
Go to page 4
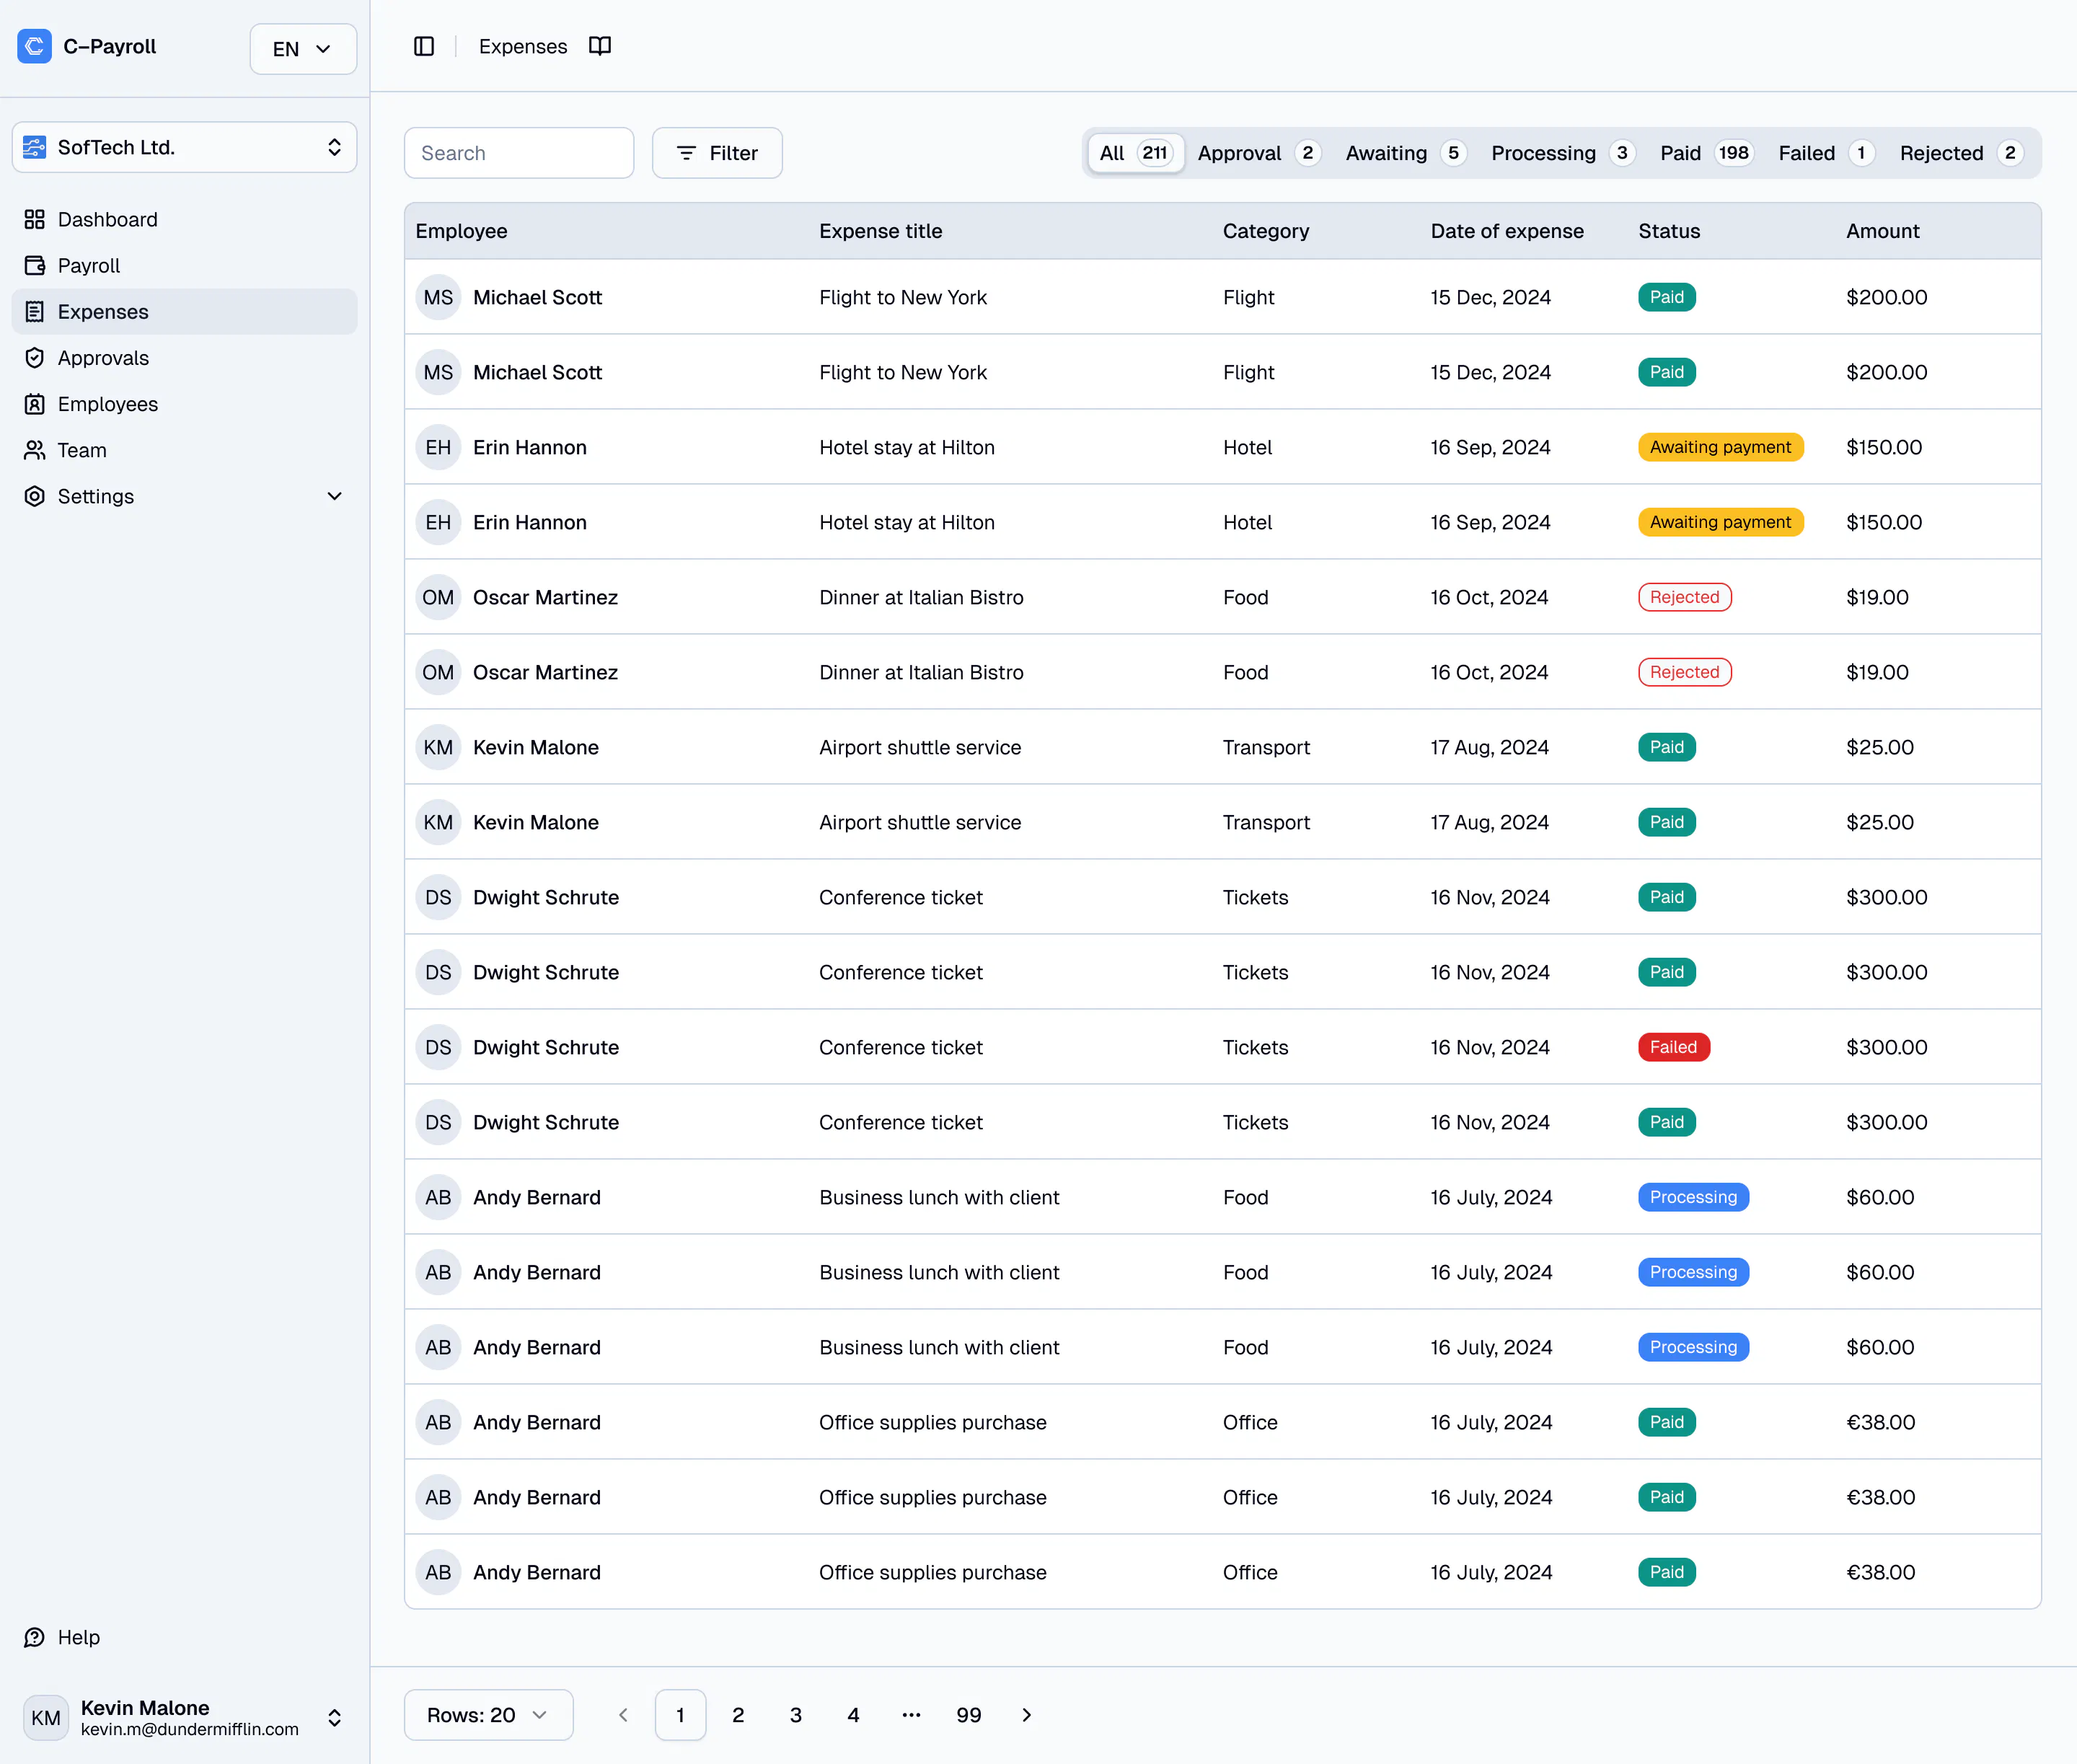(853, 1714)
